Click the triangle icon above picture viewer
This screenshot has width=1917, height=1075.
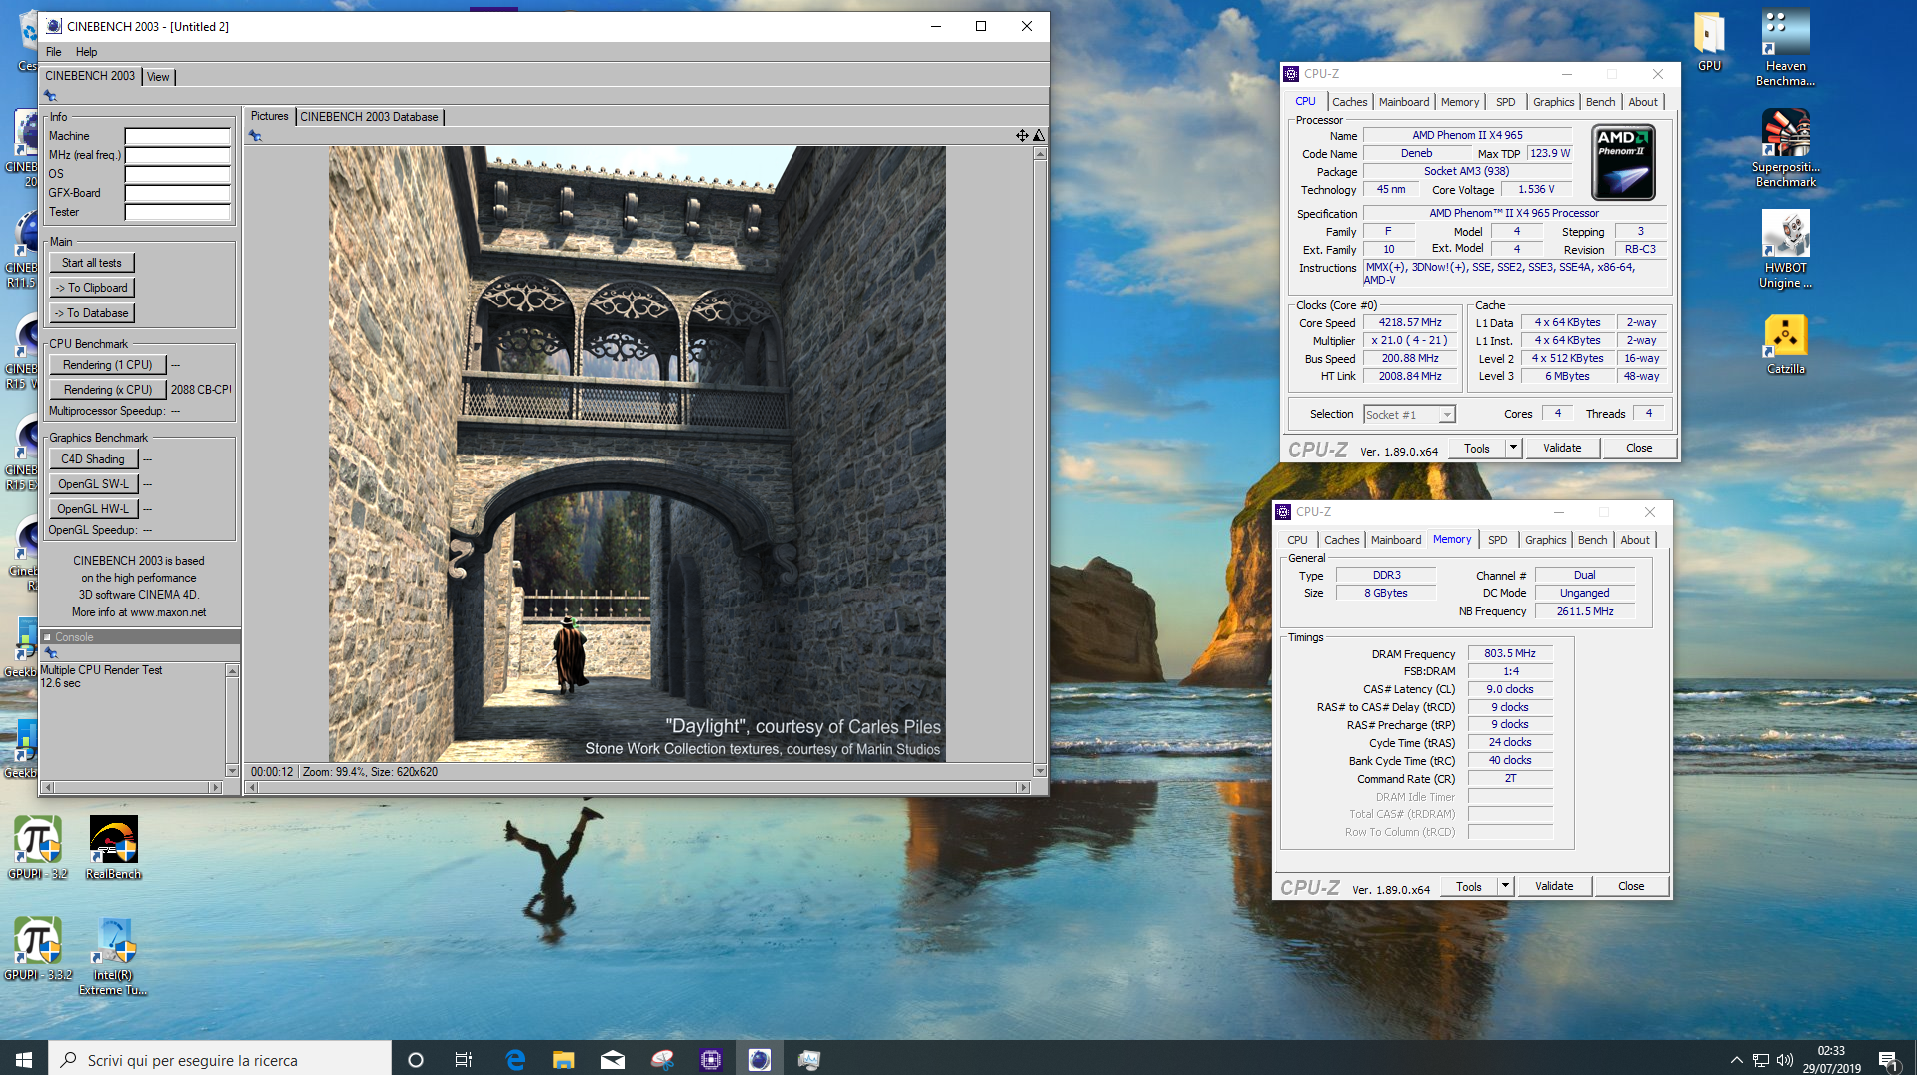(1039, 135)
